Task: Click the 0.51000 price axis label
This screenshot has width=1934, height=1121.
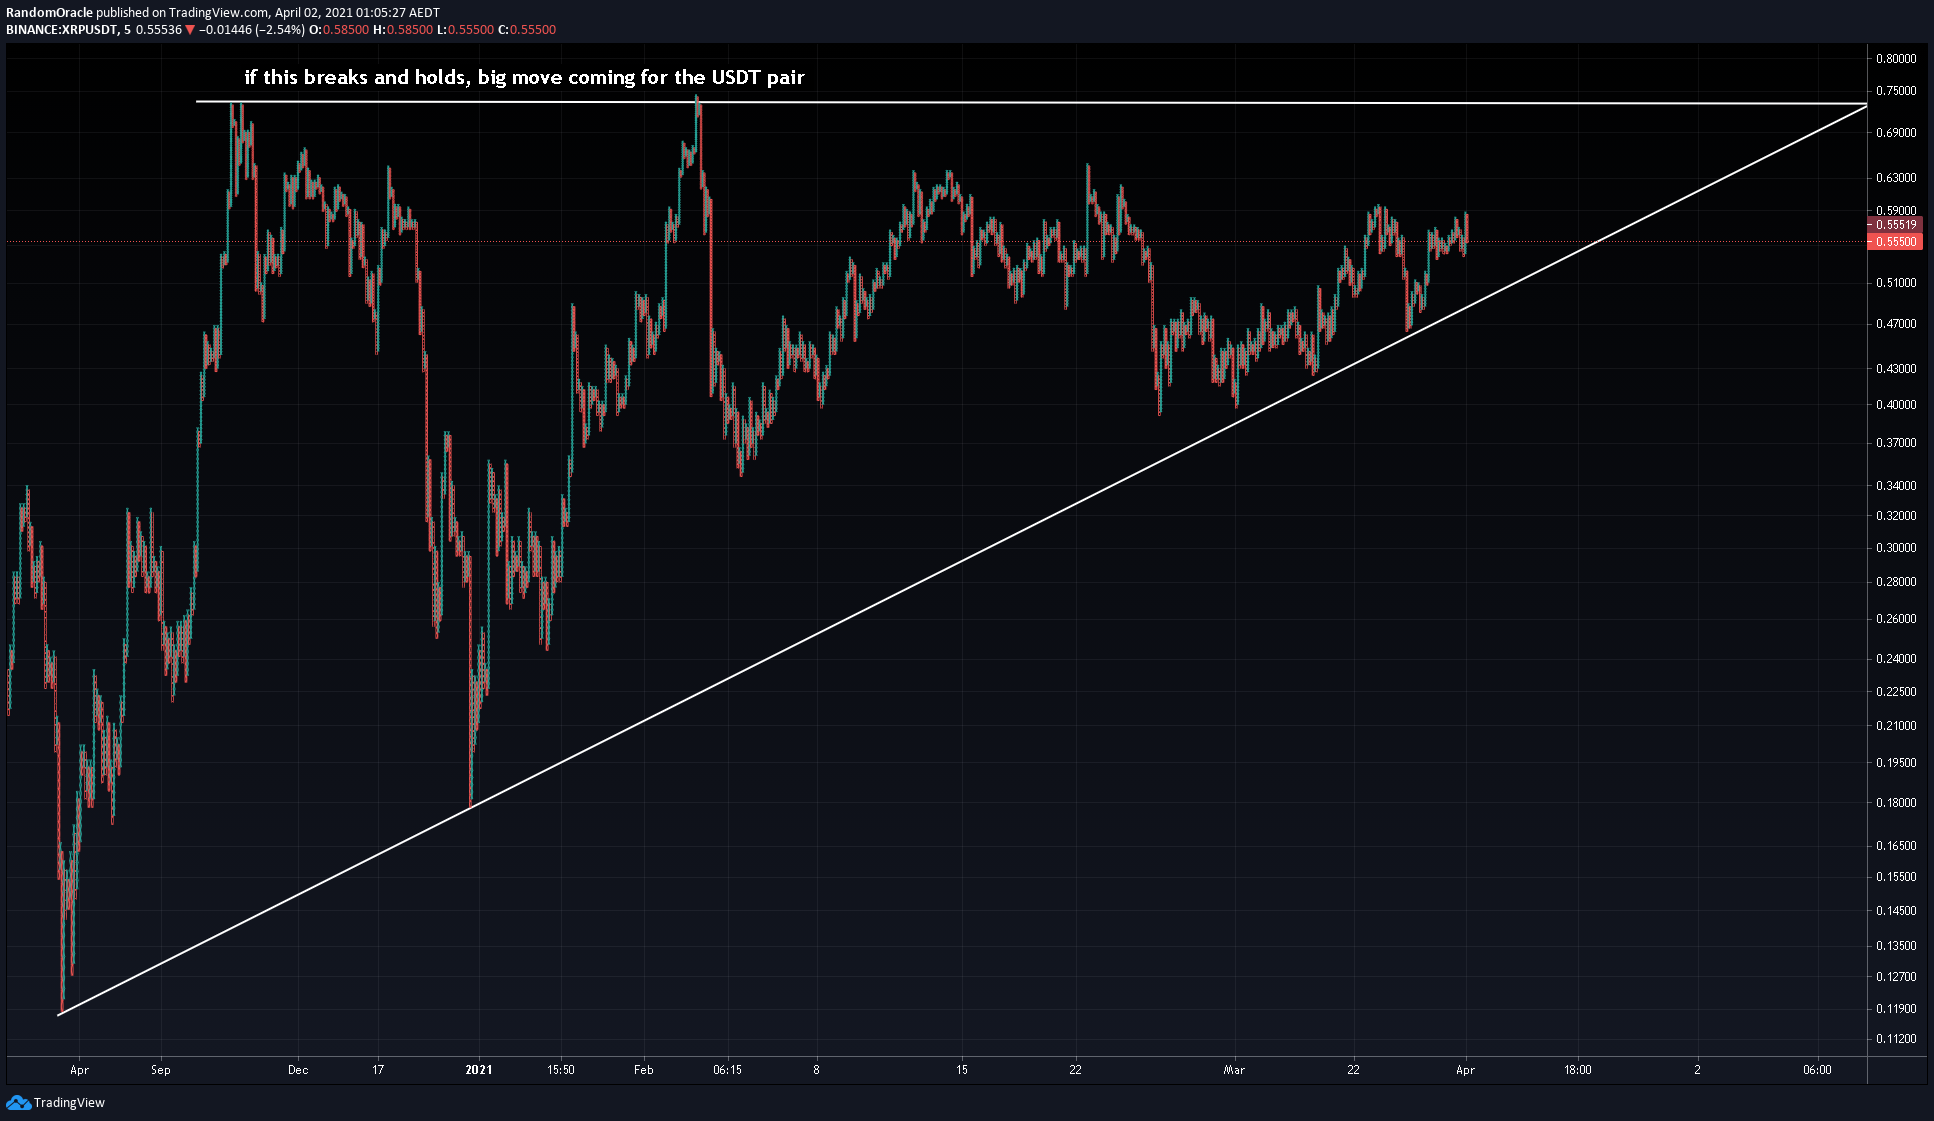Action: click(x=1896, y=283)
